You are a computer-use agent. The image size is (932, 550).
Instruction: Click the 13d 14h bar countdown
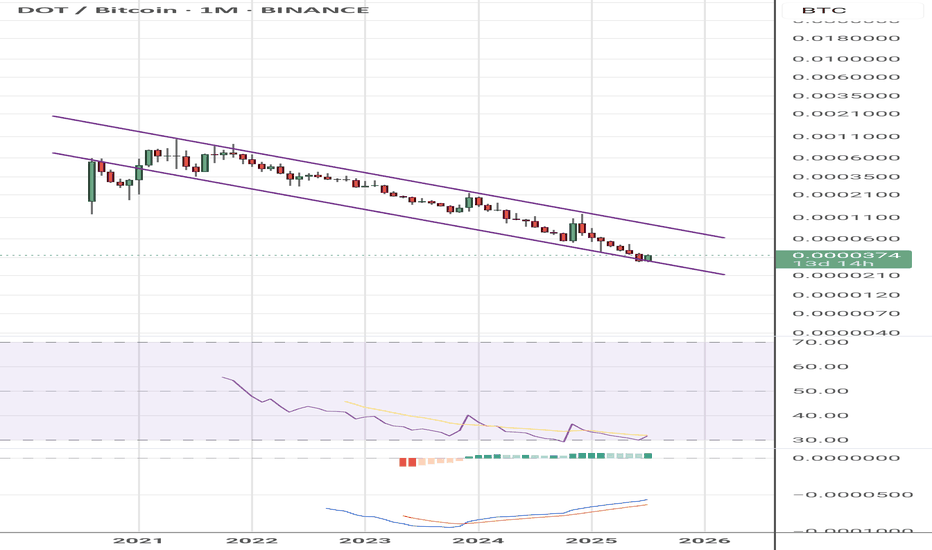point(835,264)
